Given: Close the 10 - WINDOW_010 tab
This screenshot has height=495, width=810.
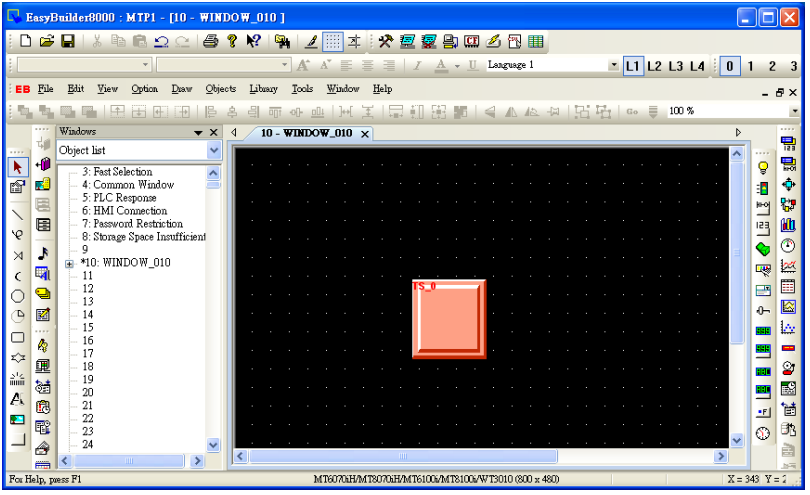Looking at the screenshot, I should coord(365,134).
